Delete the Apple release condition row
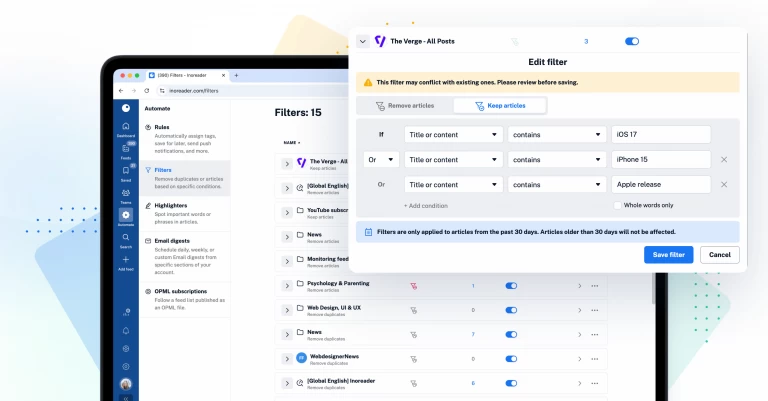Viewport: 768px width, 401px height. [x=724, y=184]
